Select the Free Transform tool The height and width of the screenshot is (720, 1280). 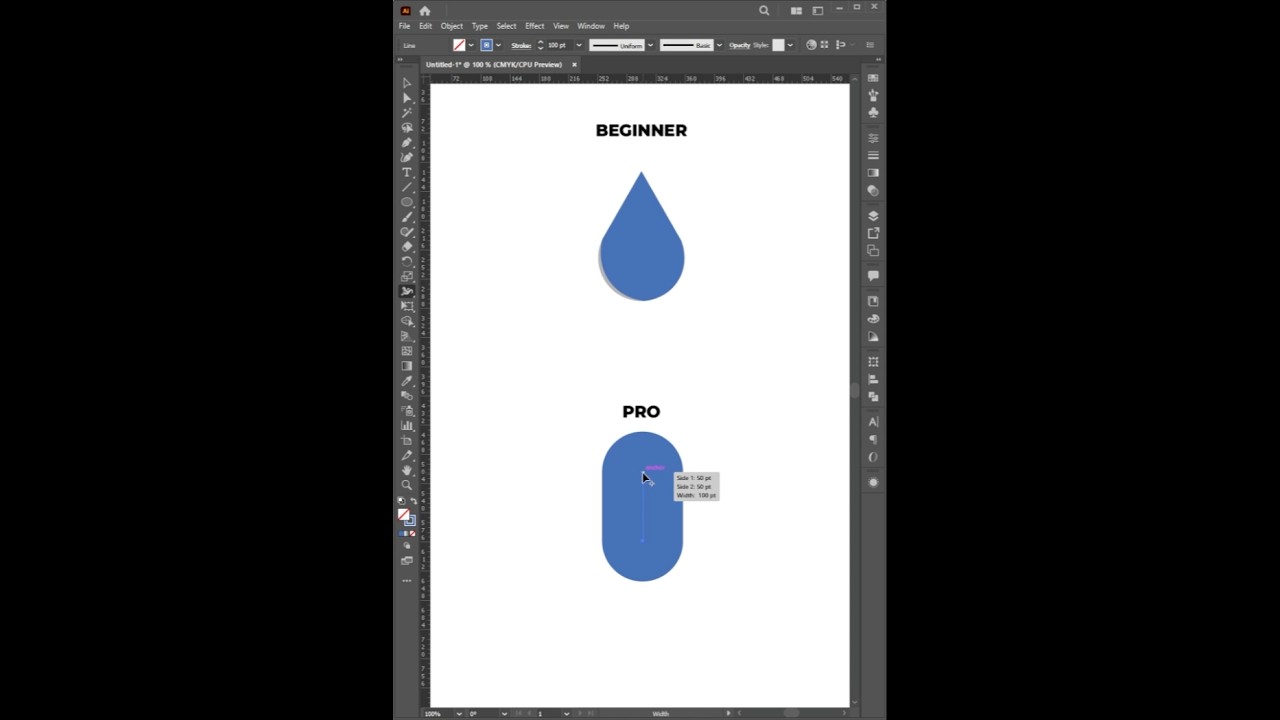pos(407,306)
